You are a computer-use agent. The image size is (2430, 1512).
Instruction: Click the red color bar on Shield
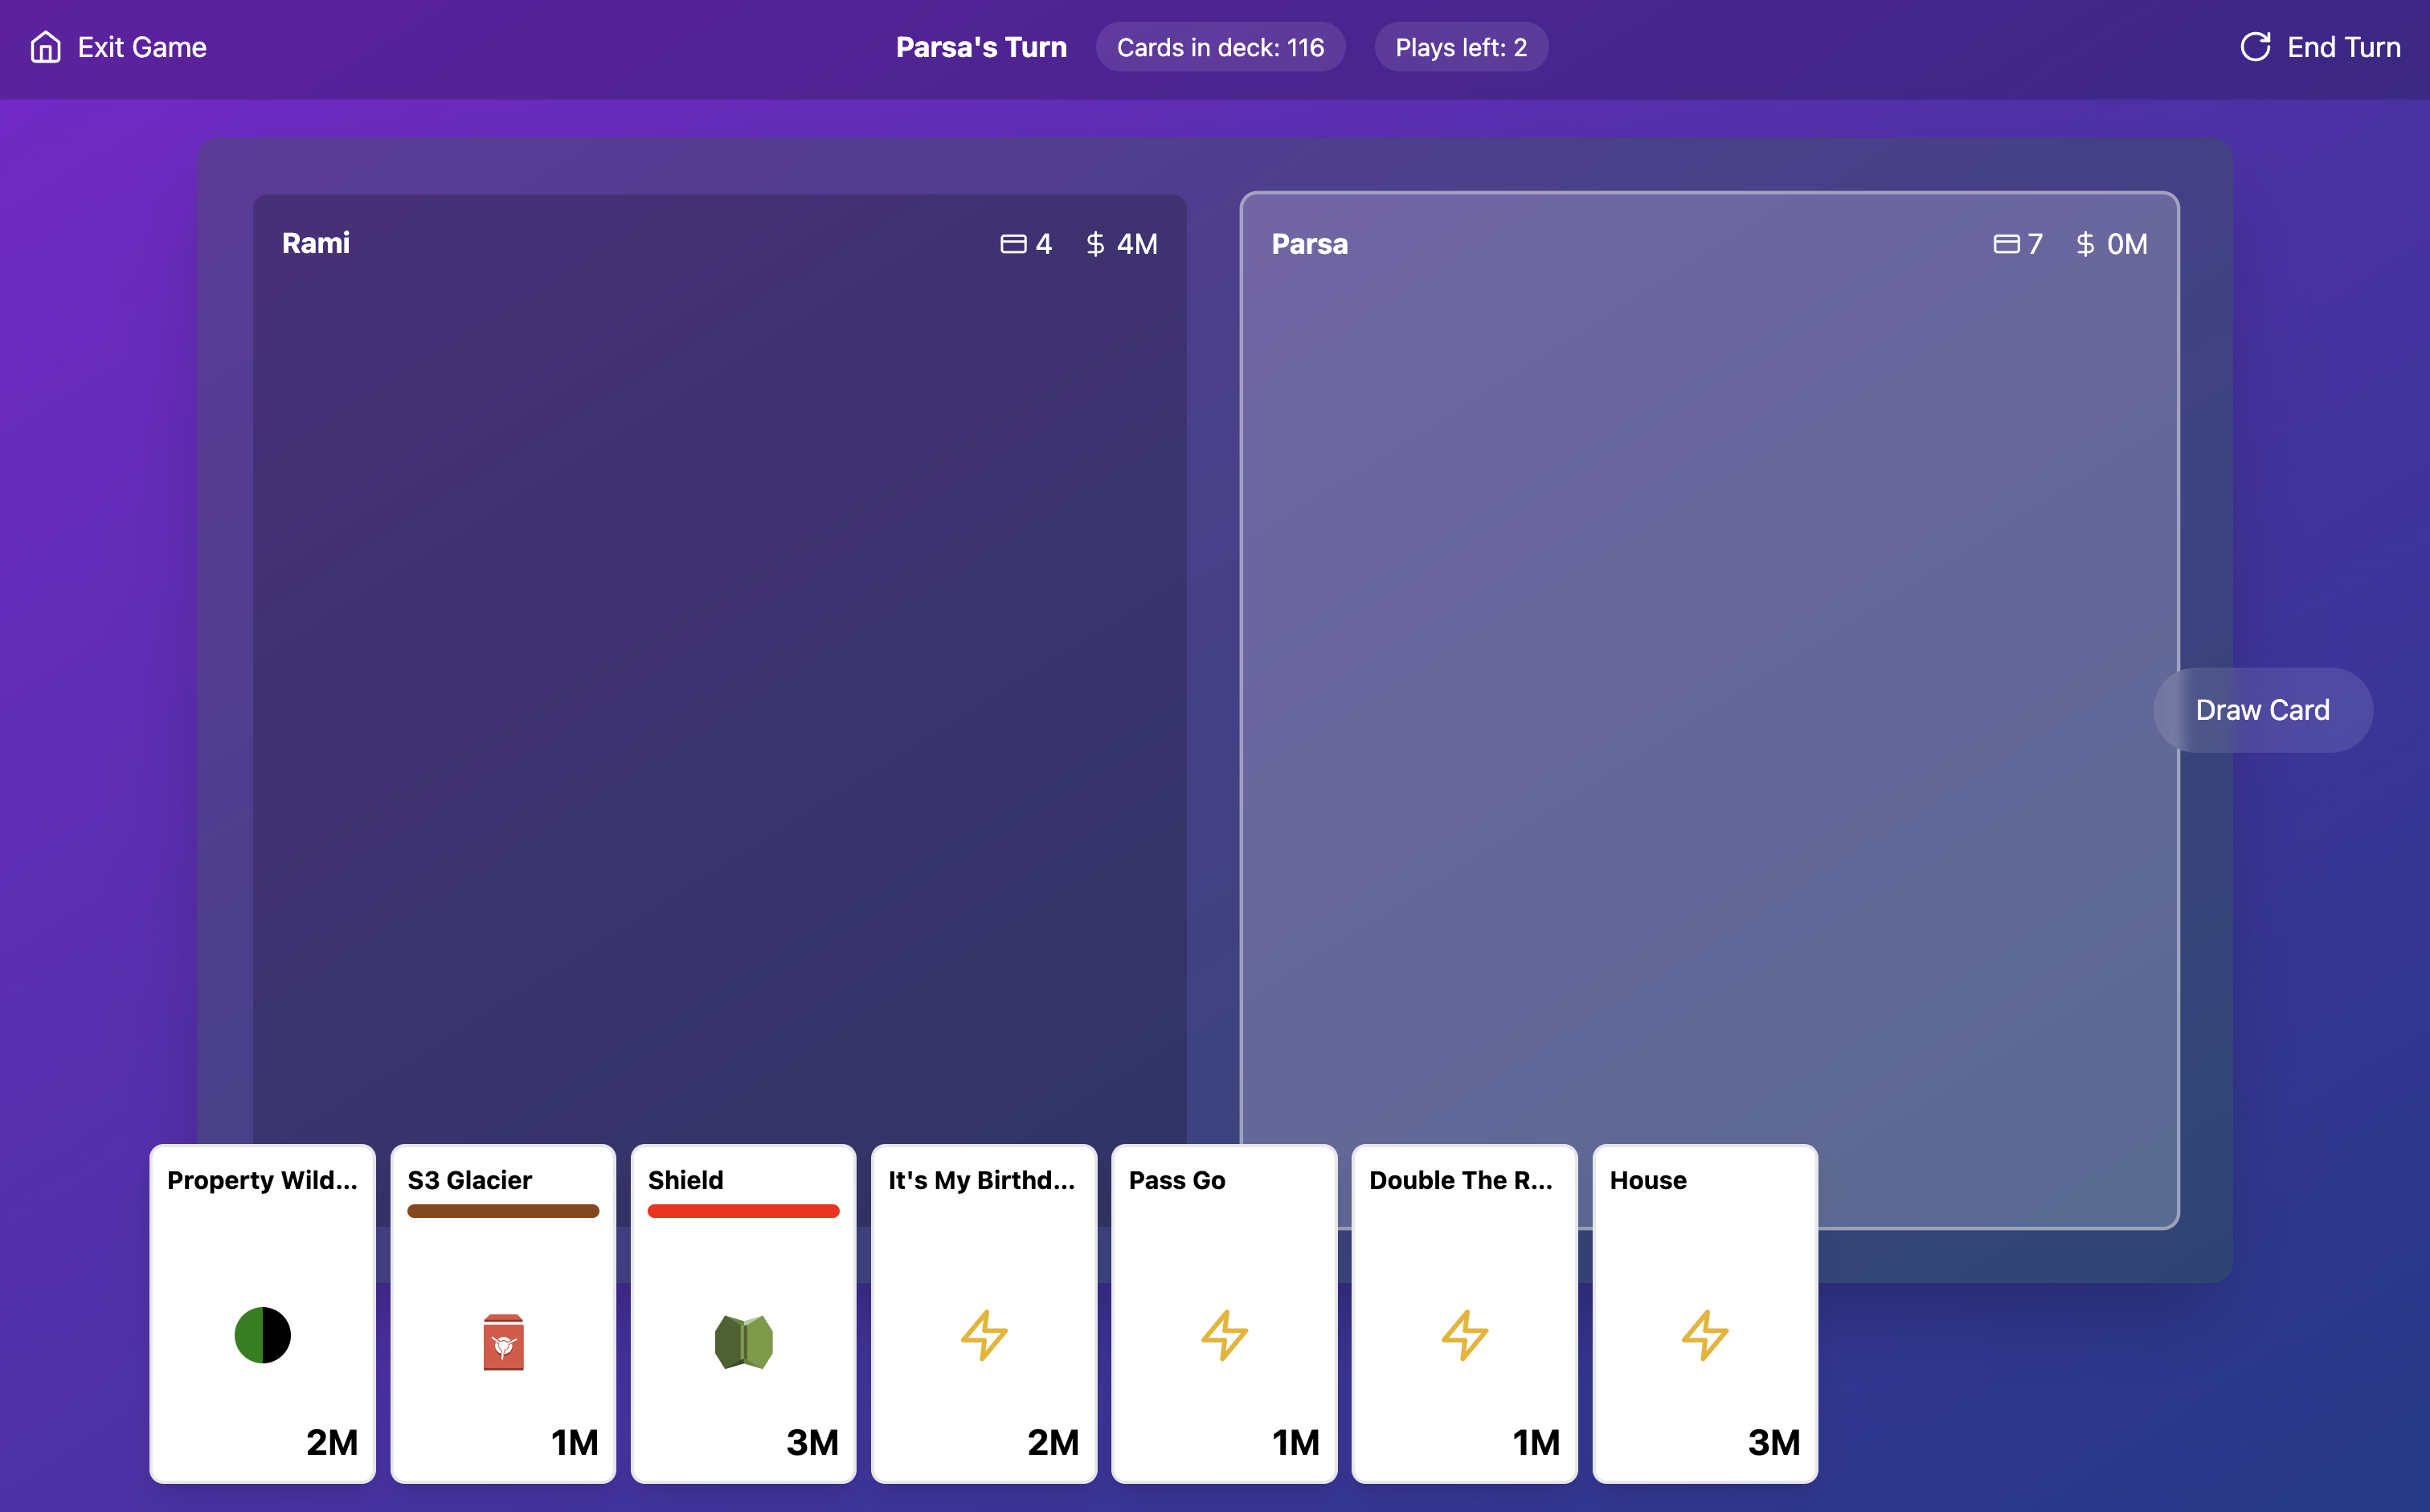(x=743, y=1211)
